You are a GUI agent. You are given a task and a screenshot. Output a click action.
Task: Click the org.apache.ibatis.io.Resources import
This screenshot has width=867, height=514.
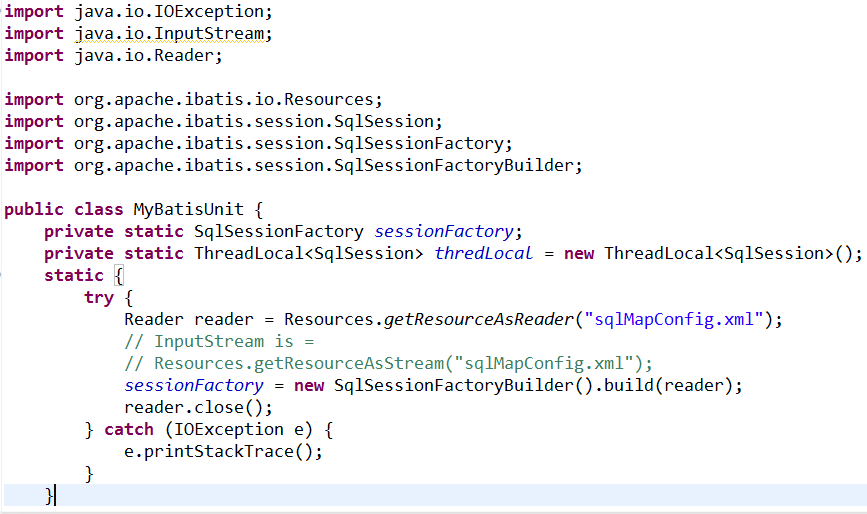click(194, 99)
